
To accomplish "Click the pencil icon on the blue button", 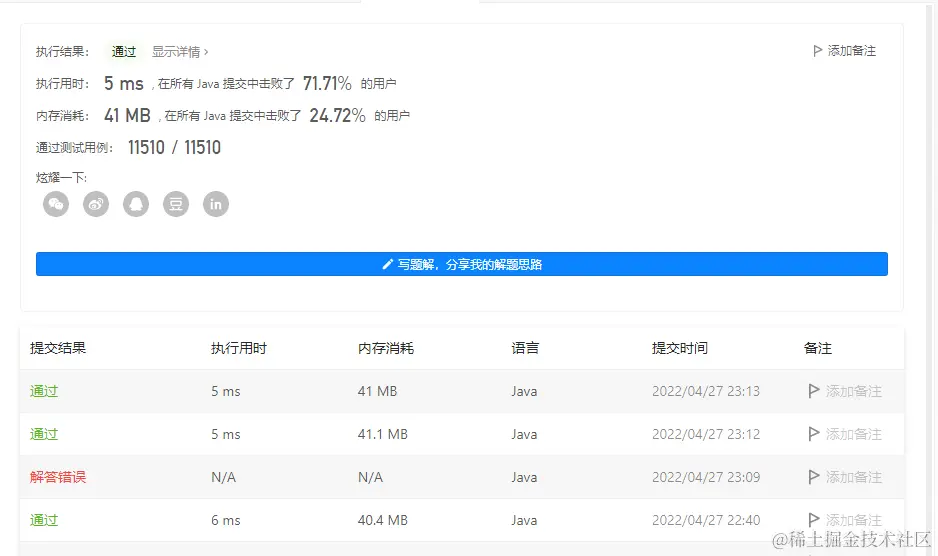I will click(x=388, y=264).
